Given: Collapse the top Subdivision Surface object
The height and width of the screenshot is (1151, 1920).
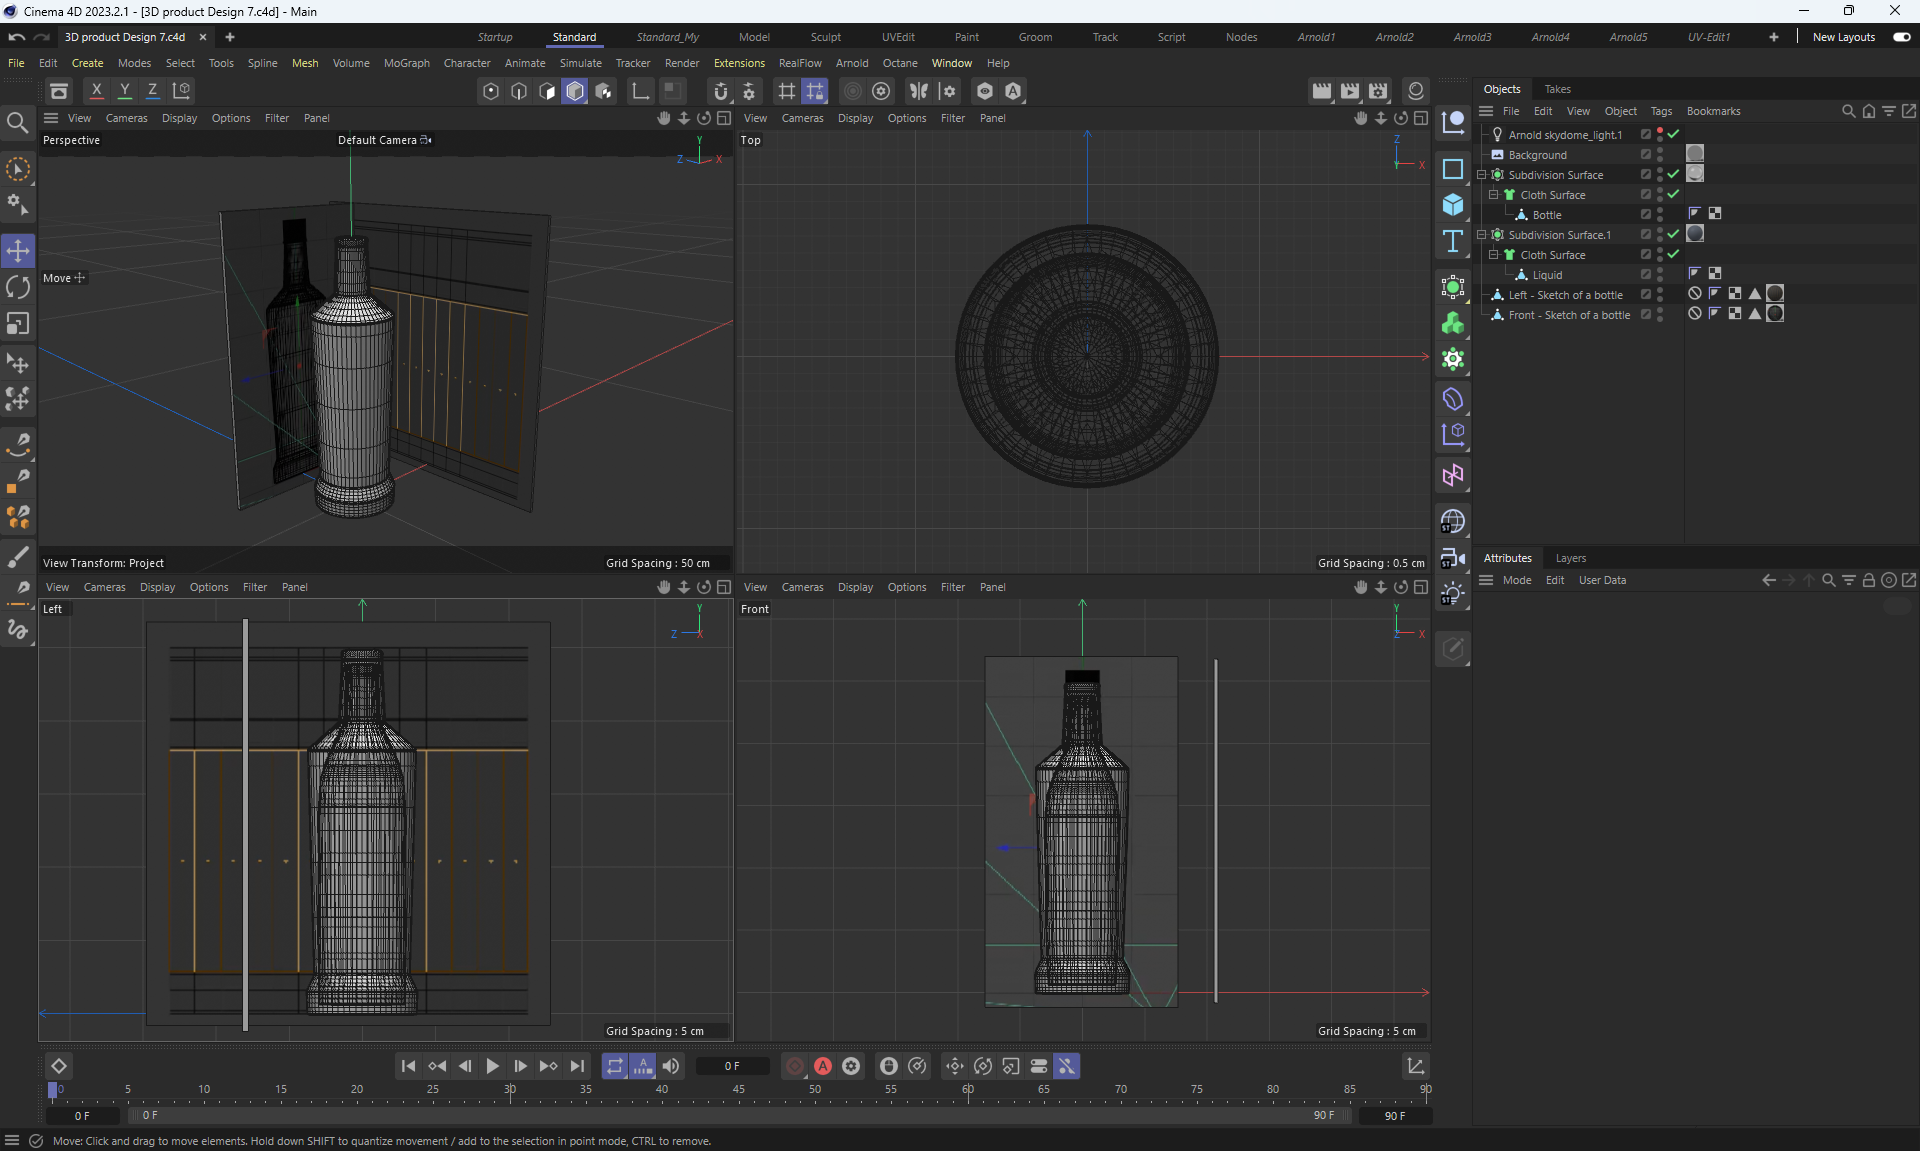Looking at the screenshot, I should tap(1482, 175).
